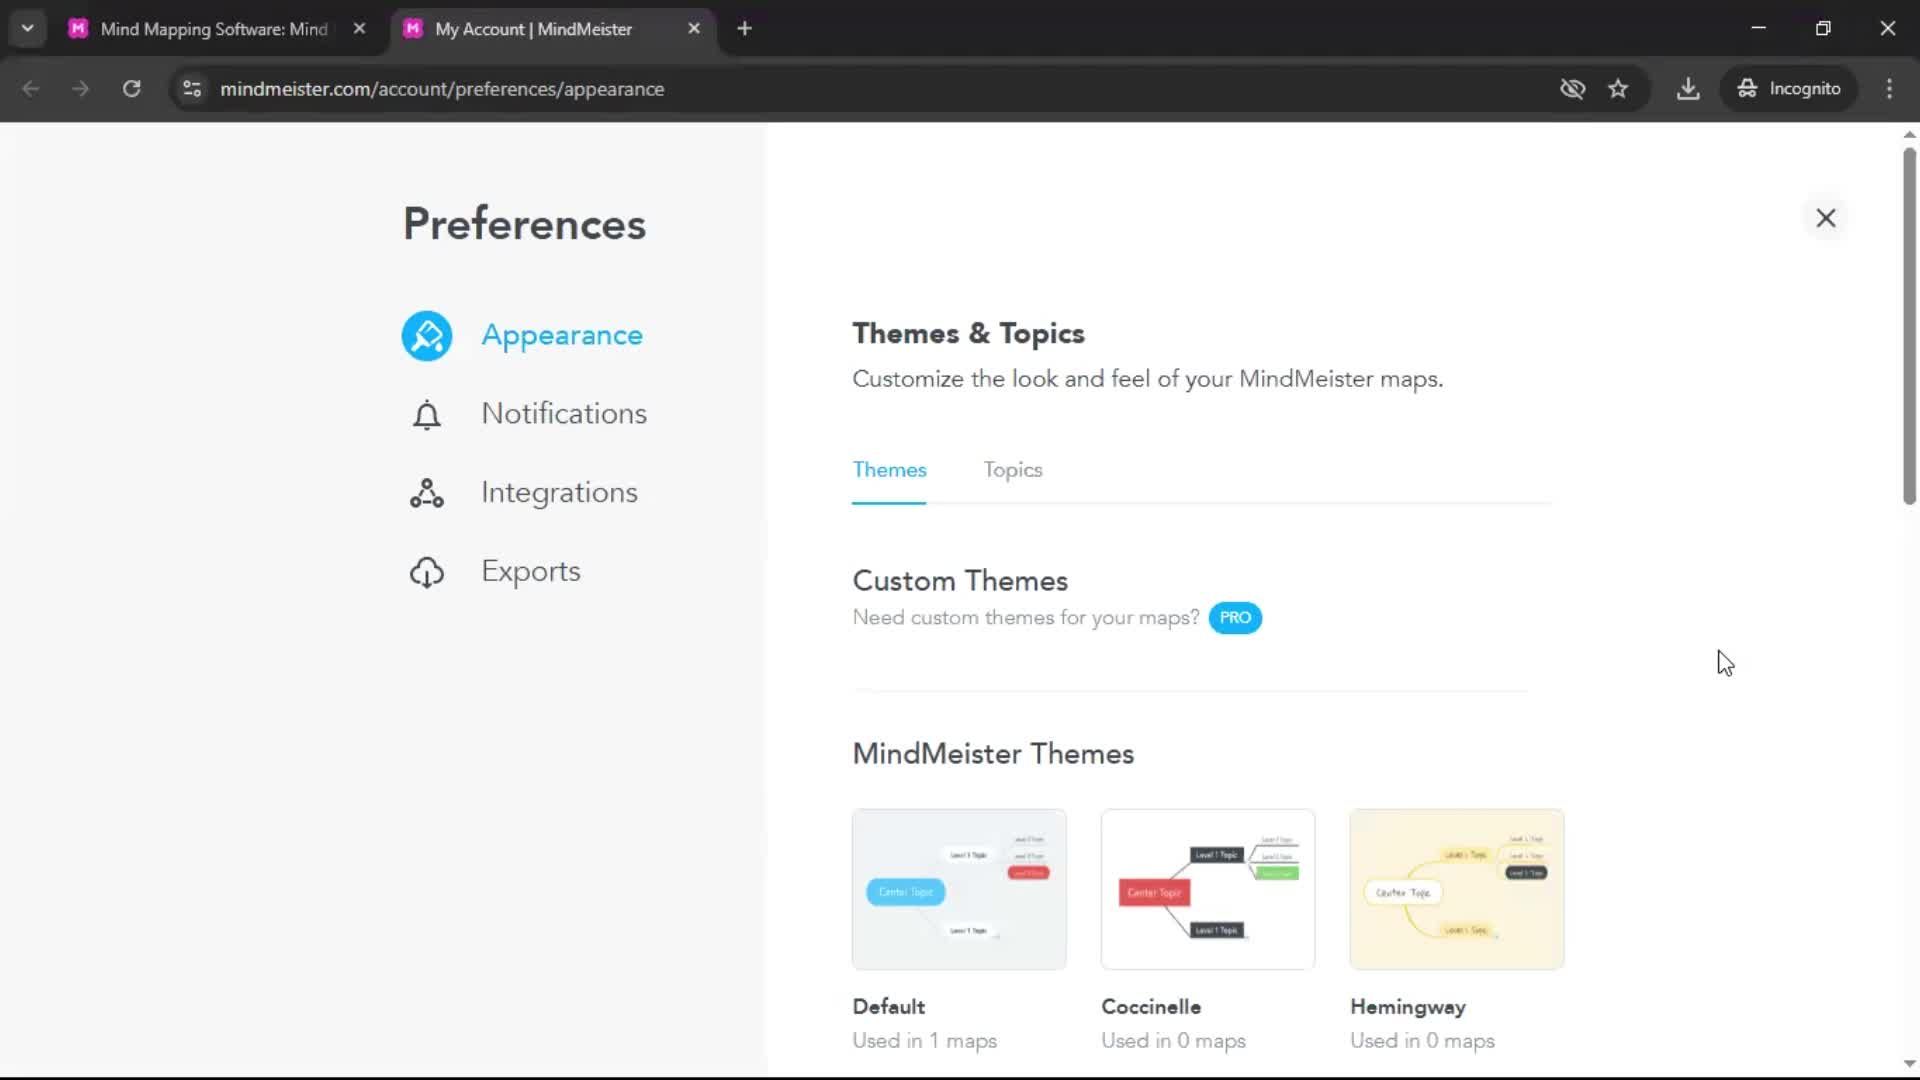The height and width of the screenshot is (1080, 1920).
Task: Select the My Account | MindMeister tab
Action: point(535,29)
